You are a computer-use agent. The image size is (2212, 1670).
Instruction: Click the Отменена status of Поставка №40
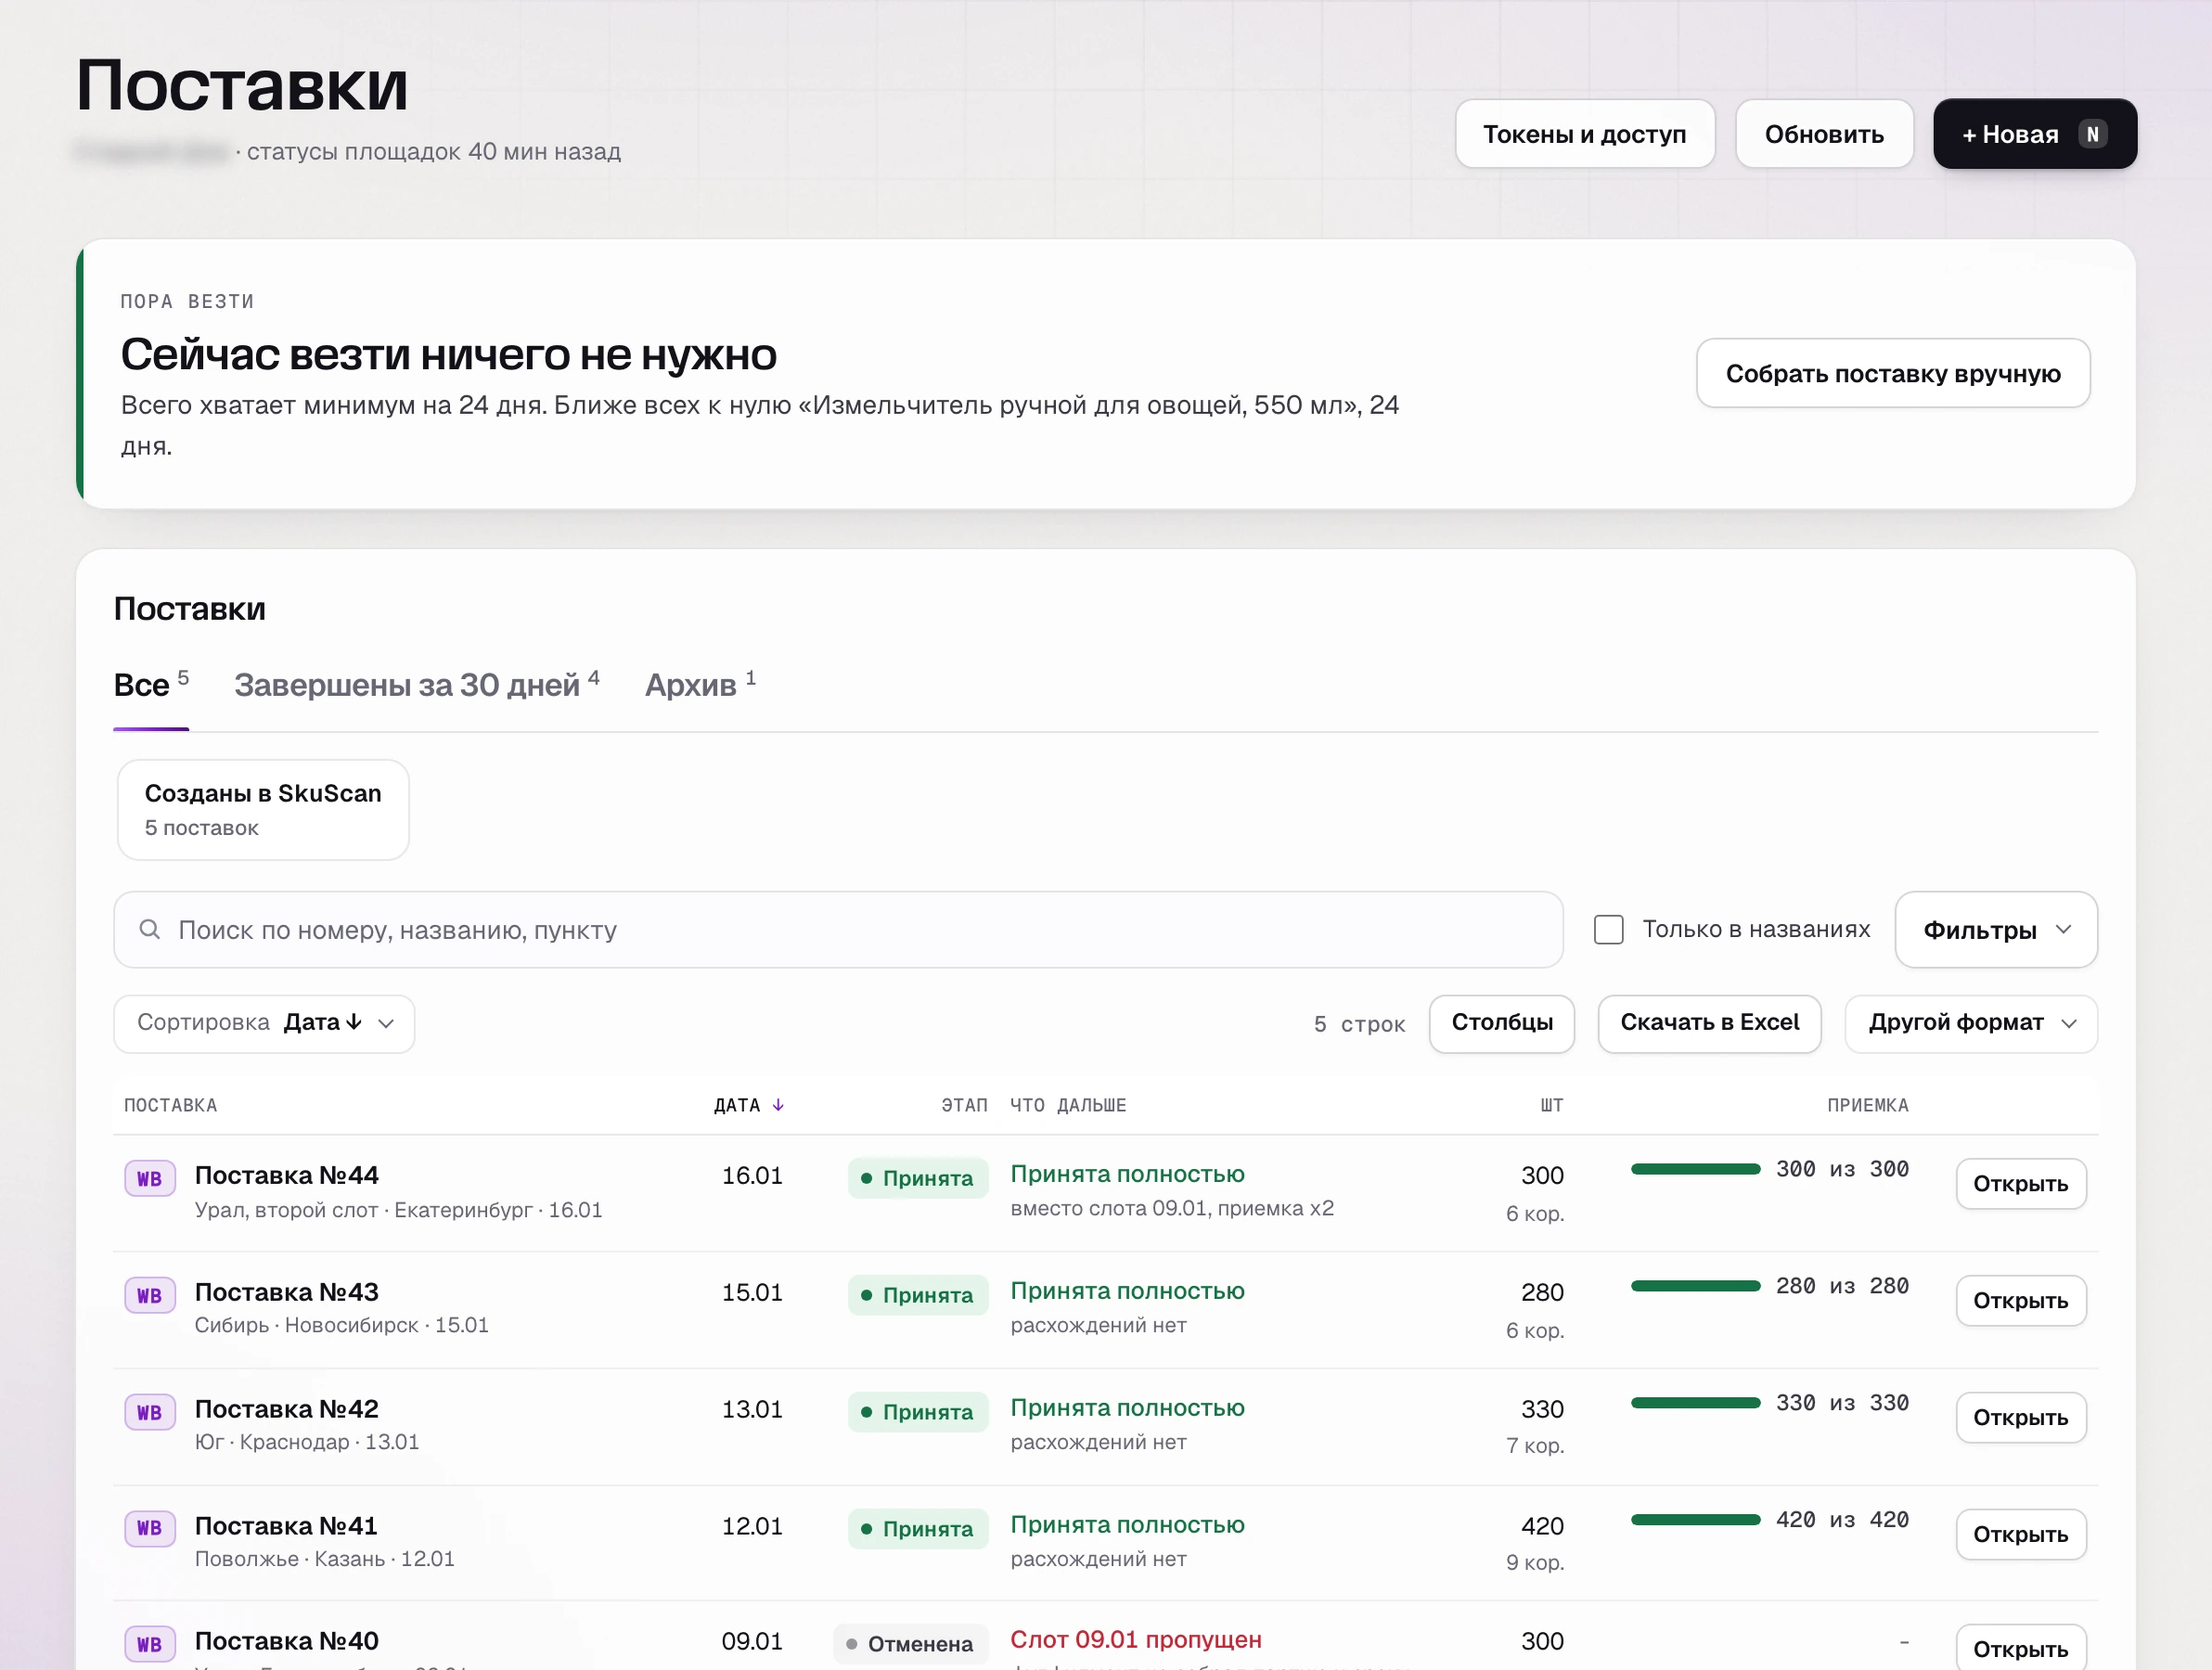(911, 1644)
